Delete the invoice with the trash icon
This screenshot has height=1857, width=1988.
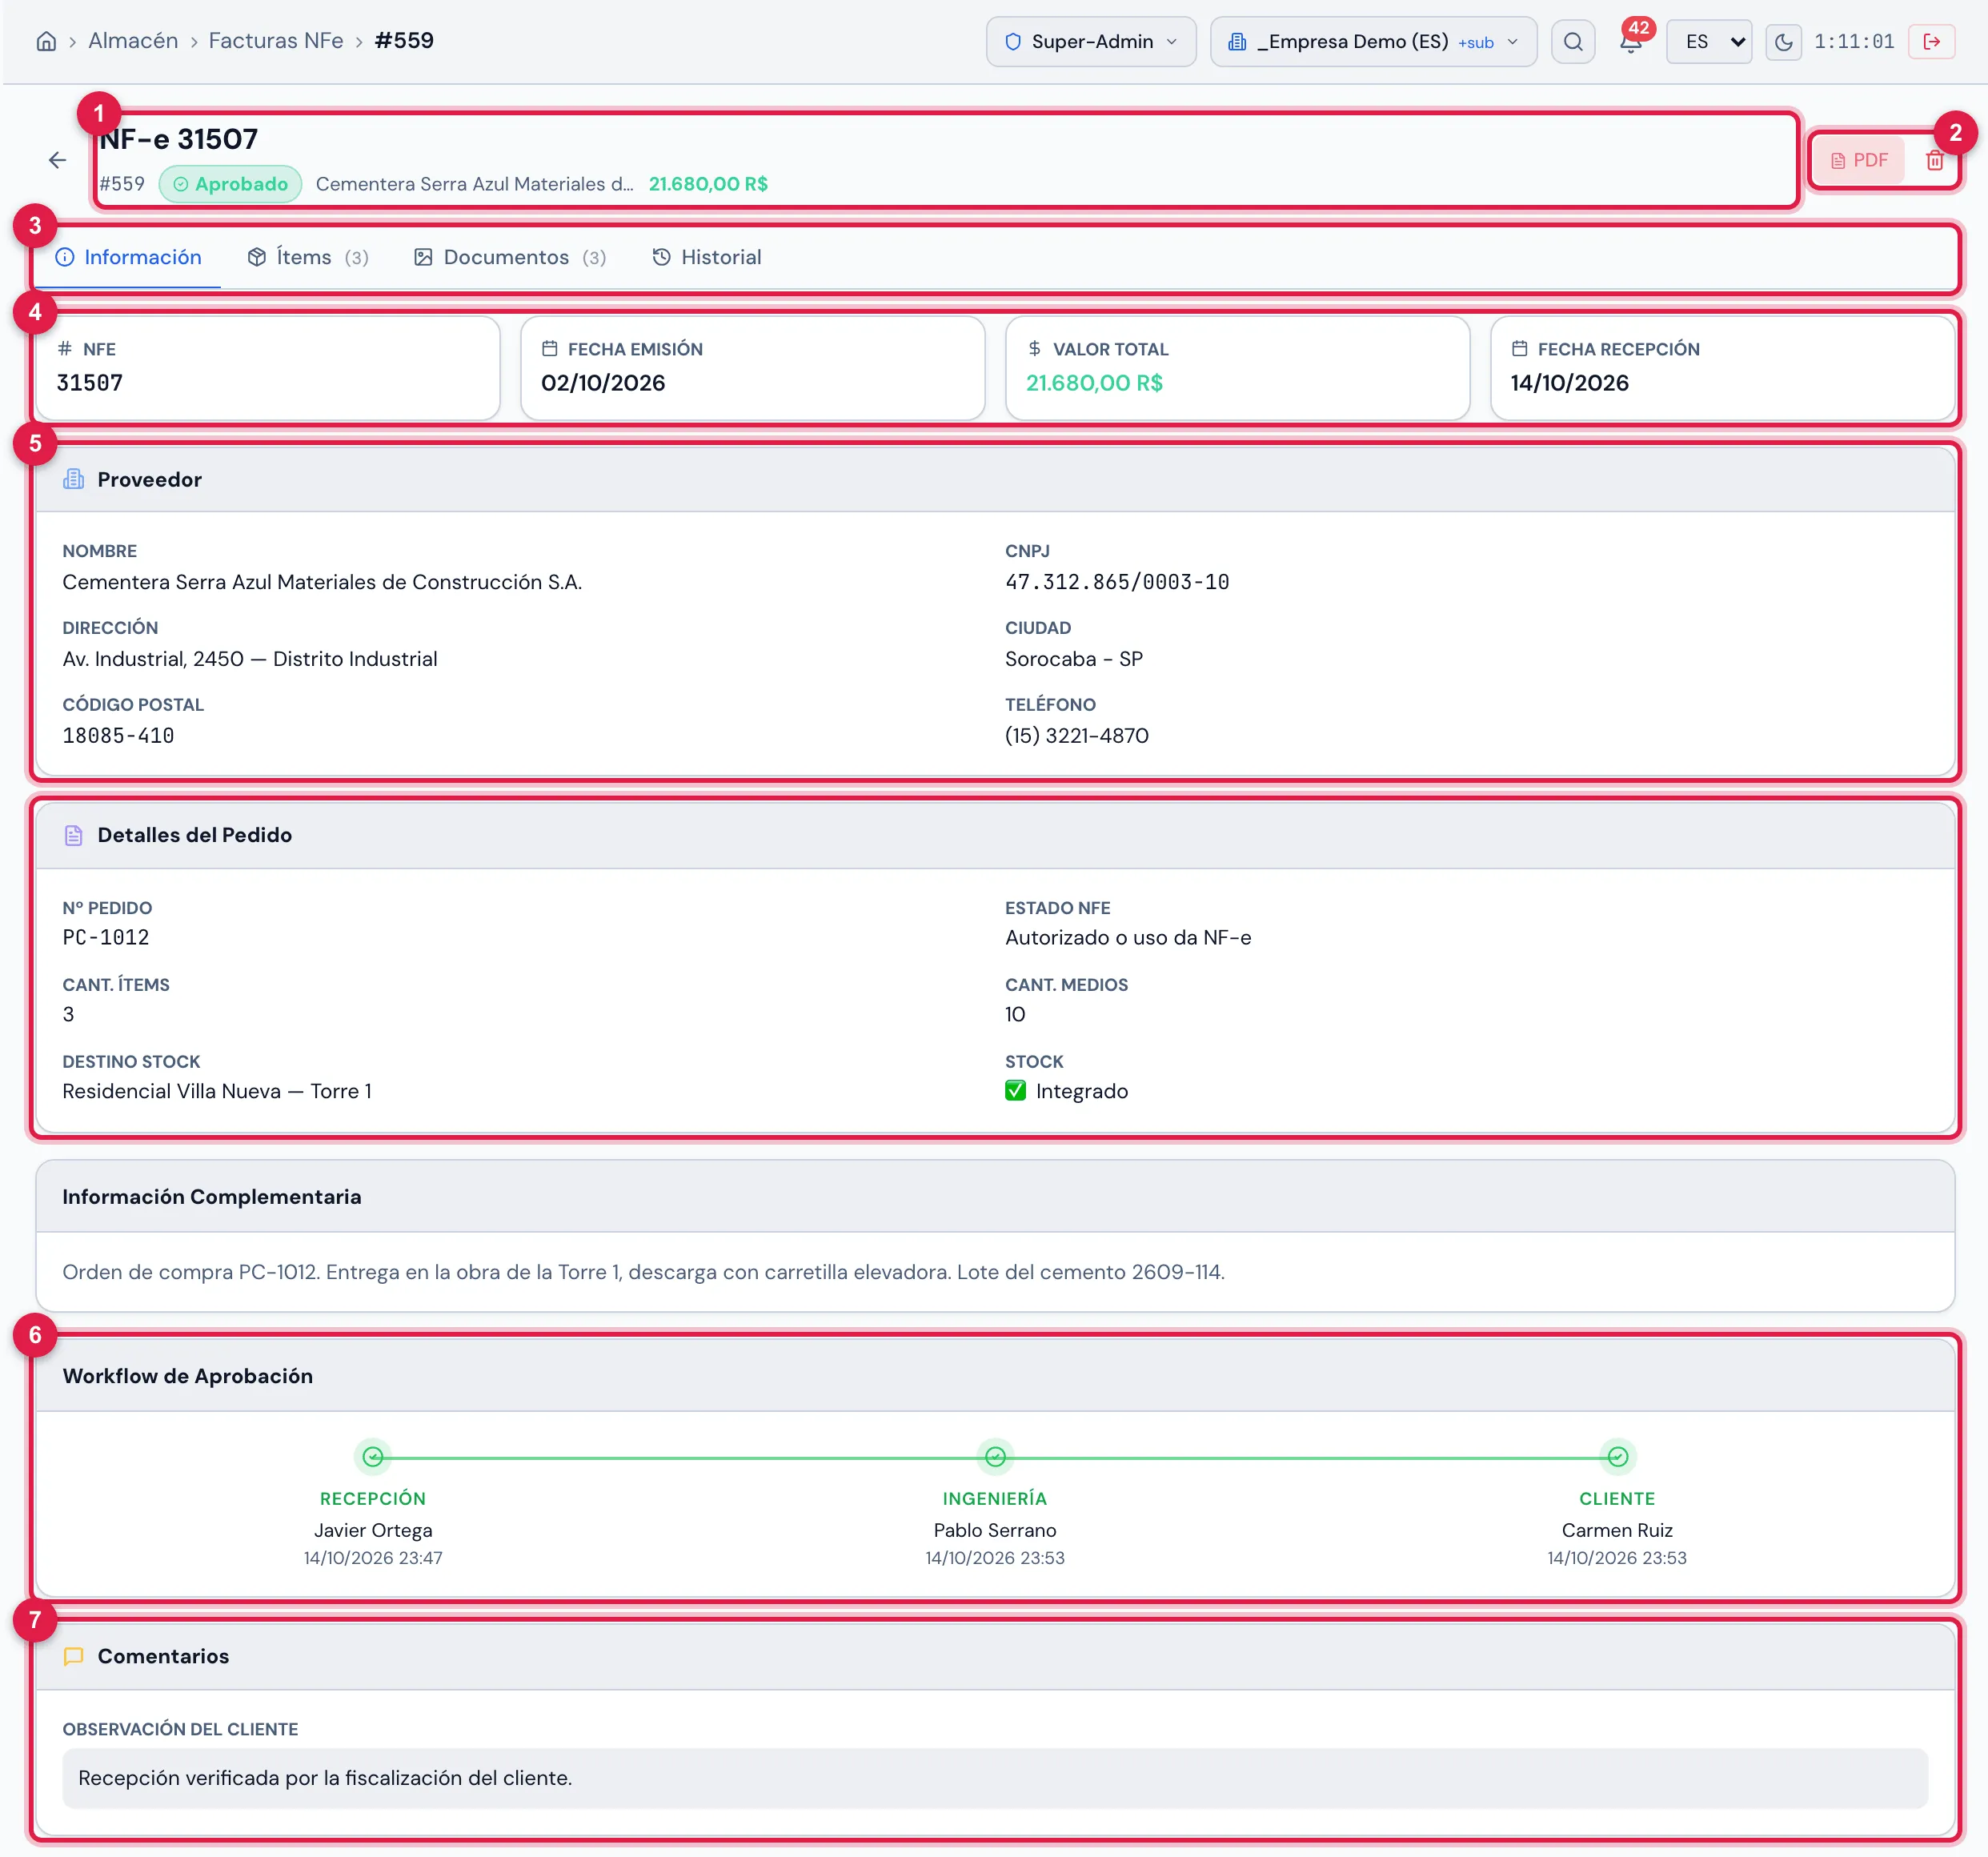(1934, 160)
